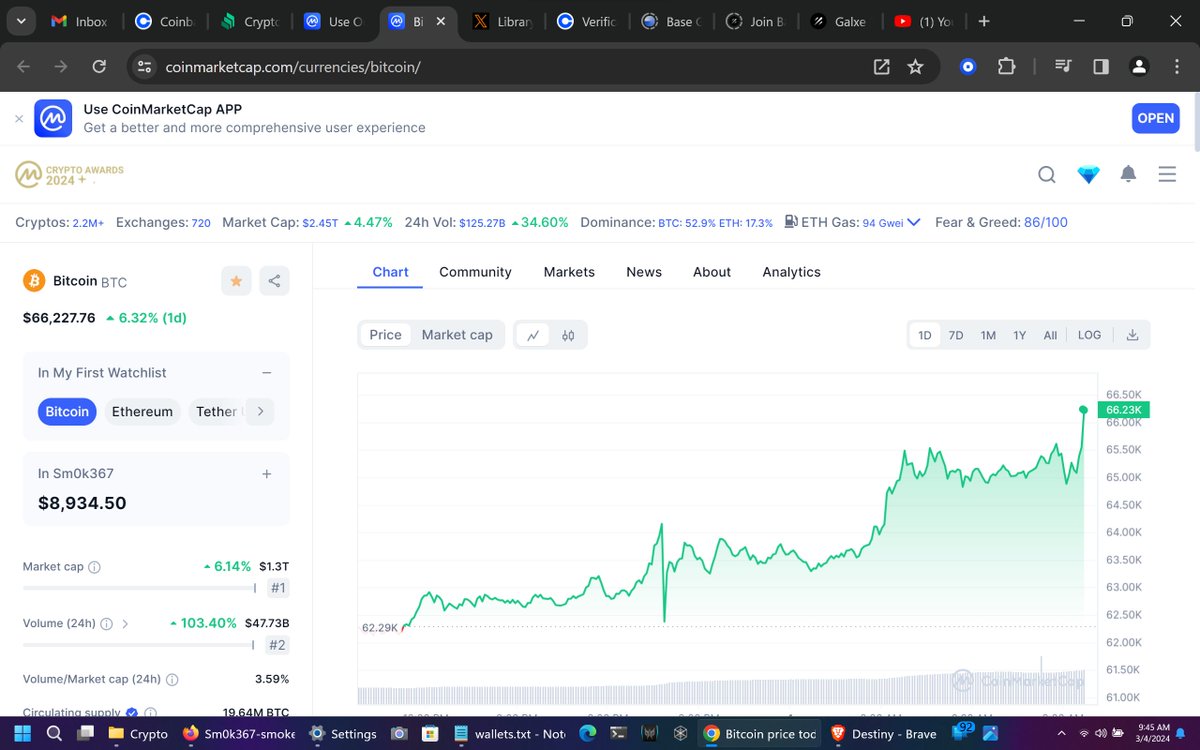The width and height of the screenshot is (1200, 750).
Task: Select the line chart view icon
Action: (533, 335)
